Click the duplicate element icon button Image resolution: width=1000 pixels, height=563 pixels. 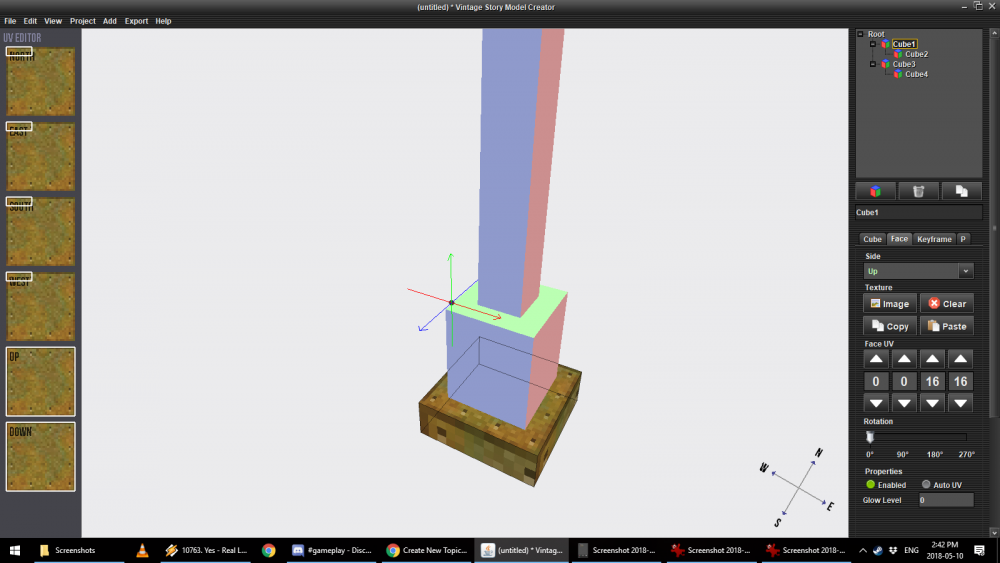click(960, 191)
